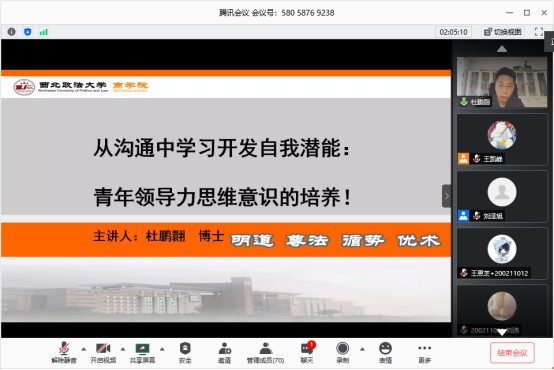Expand recording options arrow
This screenshot has height=370, width=554.
[362, 349]
